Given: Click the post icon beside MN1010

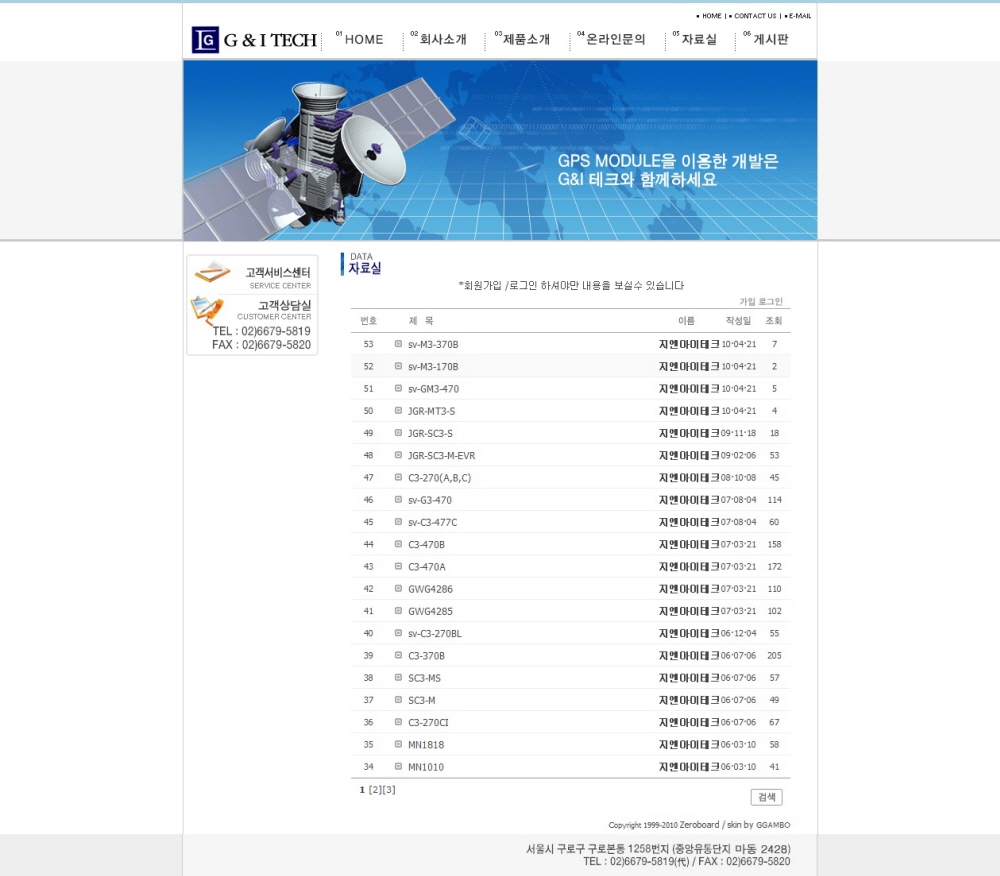Looking at the screenshot, I should 398,767.
